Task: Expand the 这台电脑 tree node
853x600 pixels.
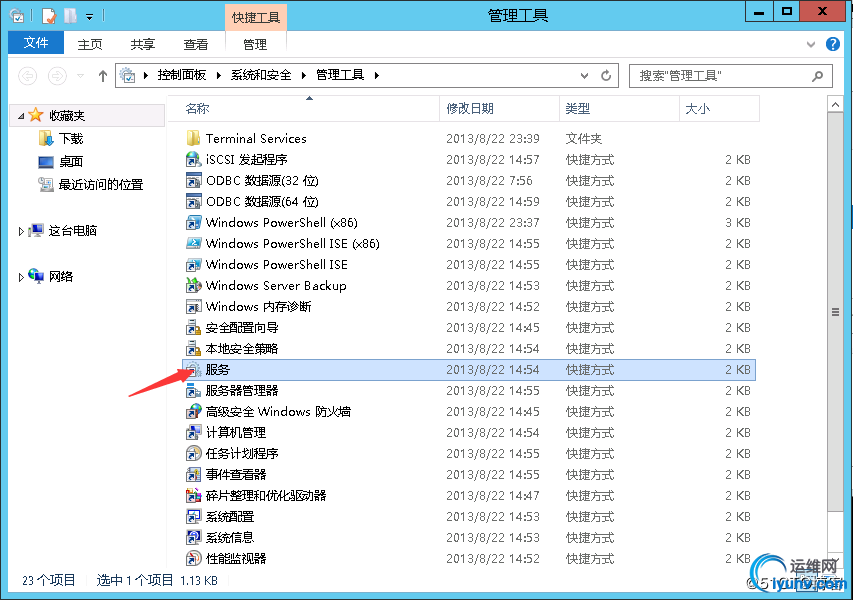Action: pyautogui.click(x=21, y=231)
